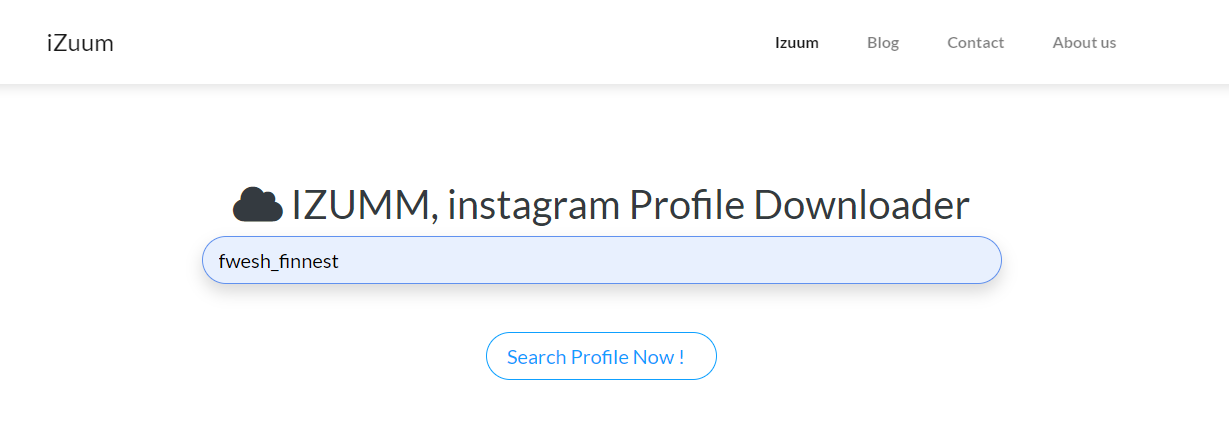
Task: Click the word Profile in the heading
Action: (x=686, y=205)
